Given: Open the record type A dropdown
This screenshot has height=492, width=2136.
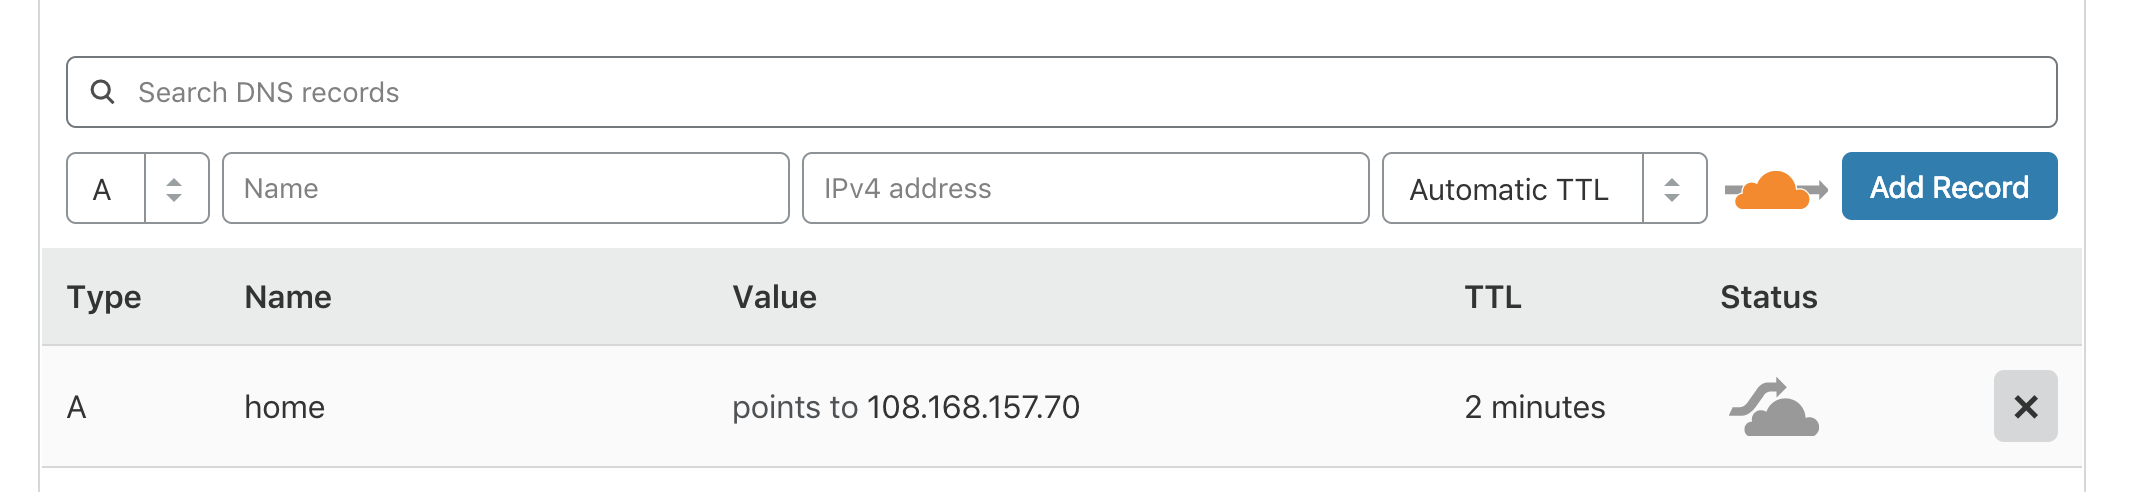Looking at the screenshot, I should click(x=138, y=188).
